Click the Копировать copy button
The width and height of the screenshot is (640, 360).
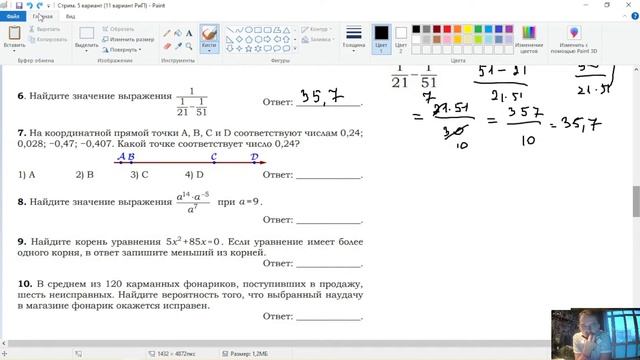pyautogui.click(x=47, y=40)
